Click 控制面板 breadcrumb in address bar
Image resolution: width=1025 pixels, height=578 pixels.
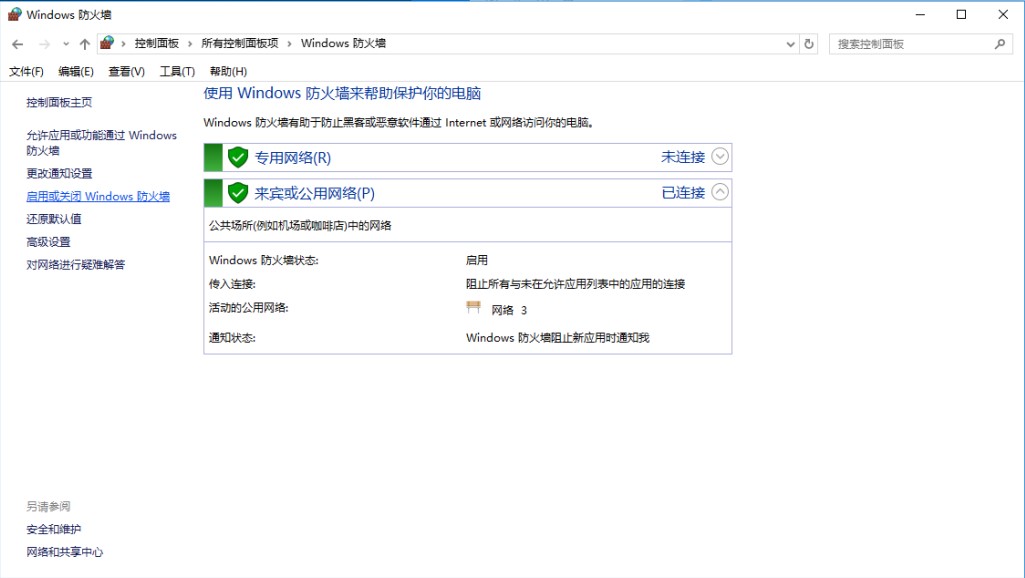click(157, 43)
